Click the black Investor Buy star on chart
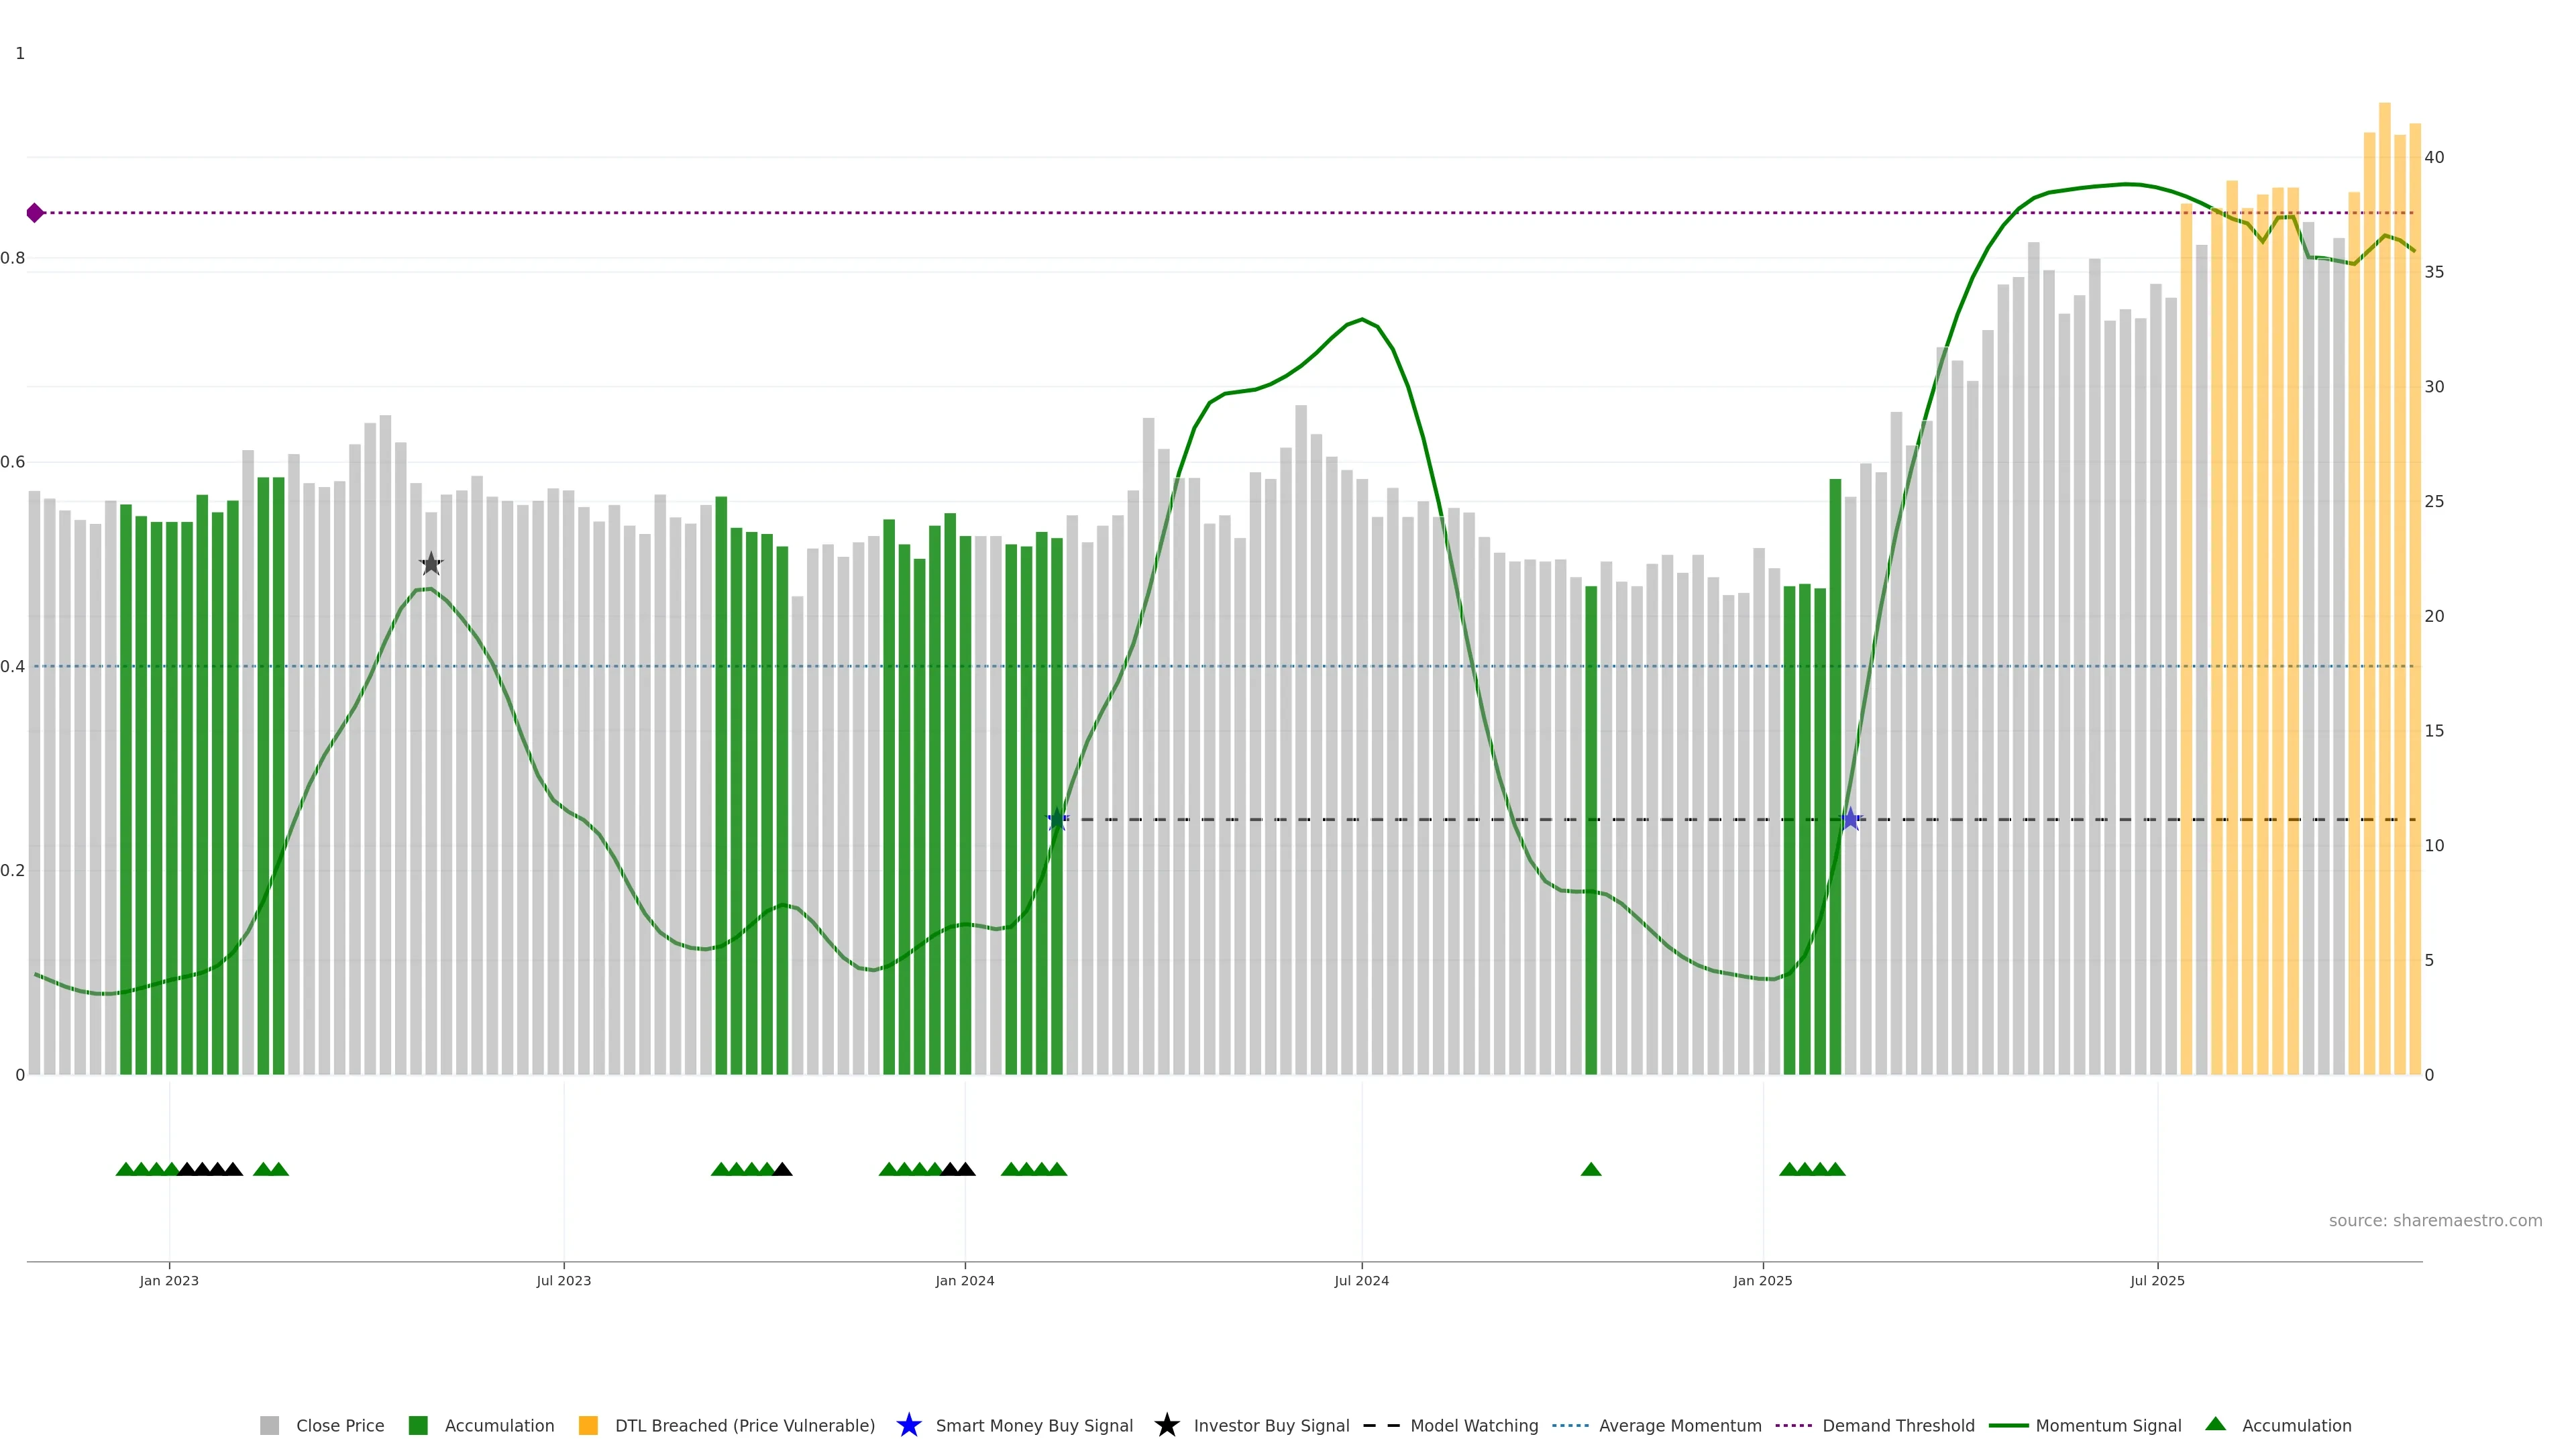Image resolution: width=2576 pixels, height=1449 pixels. coord(431,564)
